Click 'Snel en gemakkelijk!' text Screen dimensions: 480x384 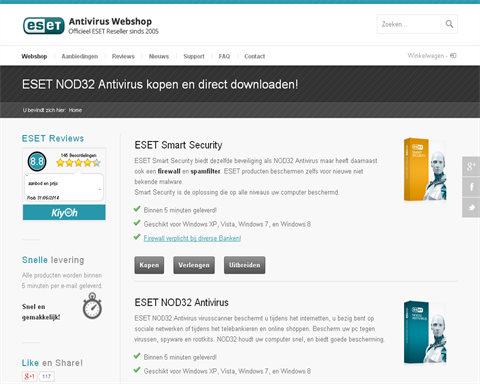tap(41, 312)
